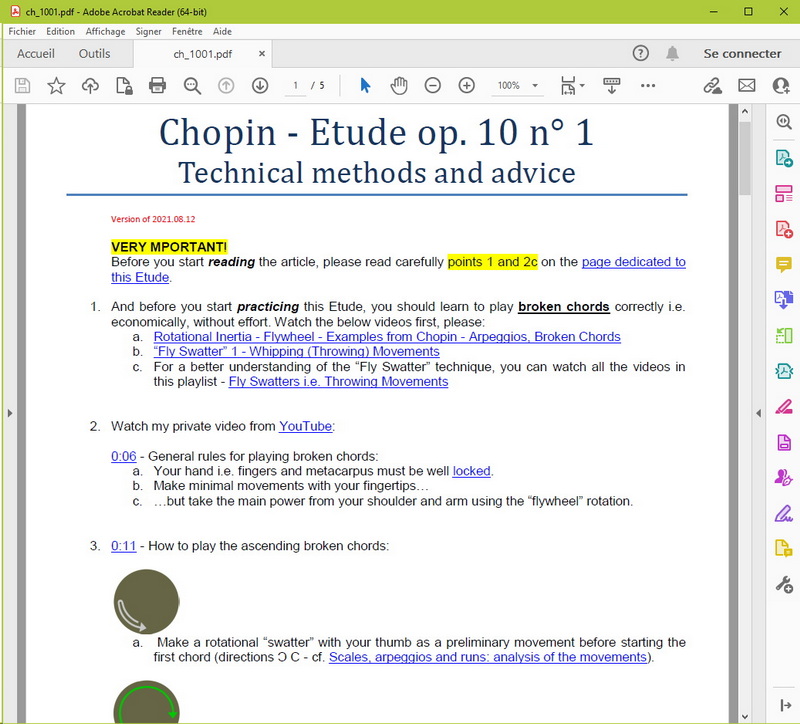The width and height of the screenshot is (800, 724).
Task: Open the Affichage menu
Action: [105, 31]
